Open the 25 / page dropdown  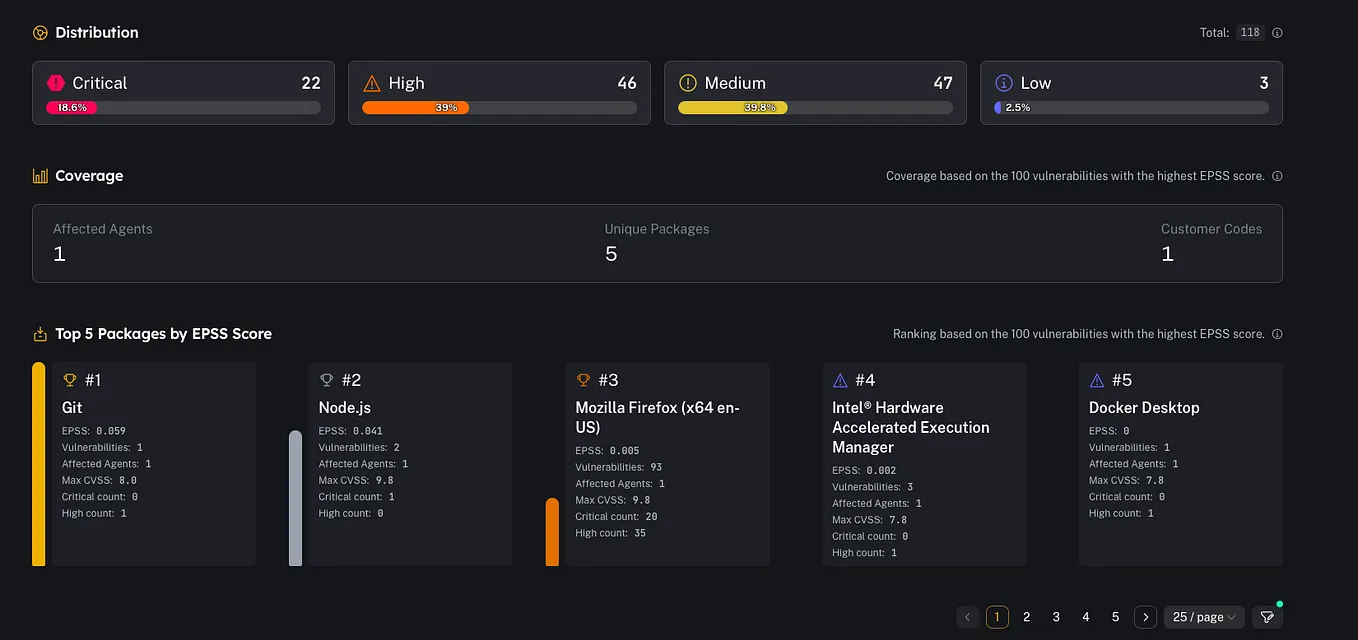[x=1203, y=617]
